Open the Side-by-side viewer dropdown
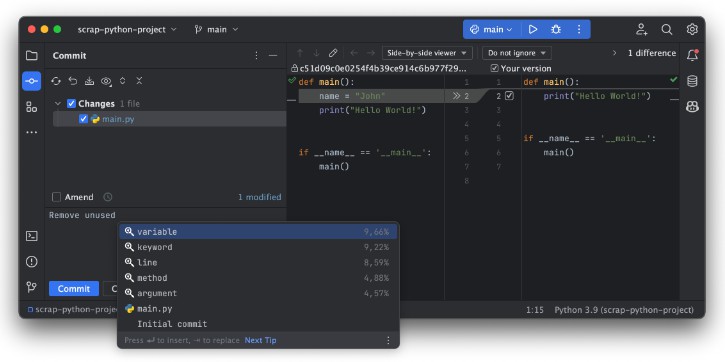The image size is (725, 362). (x=427, y=53)
